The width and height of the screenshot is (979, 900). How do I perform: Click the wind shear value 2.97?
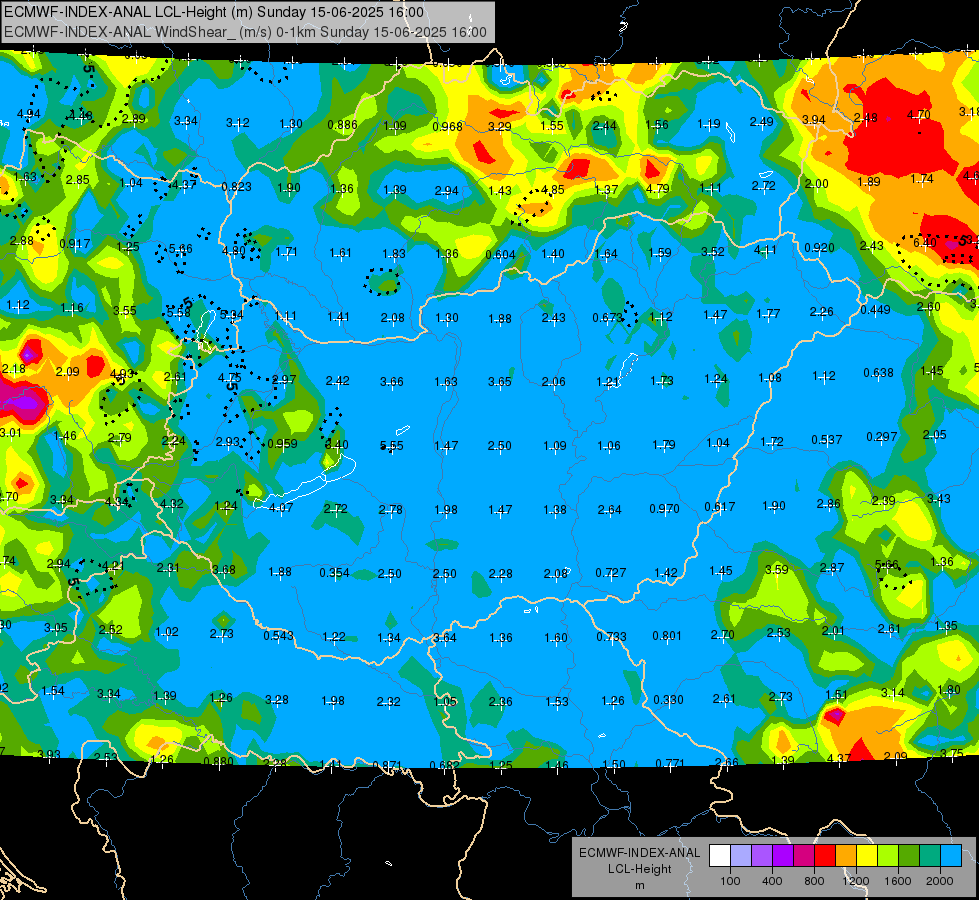coord(284,379)
